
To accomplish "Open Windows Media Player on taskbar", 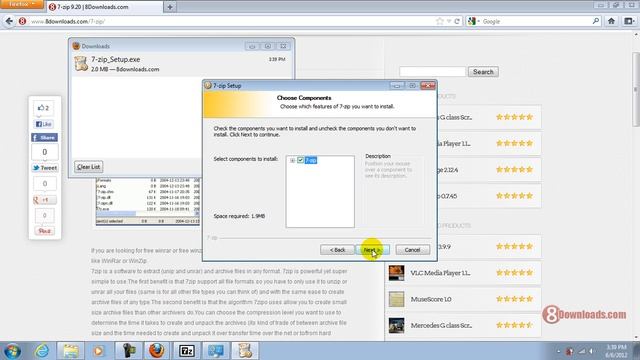I will point(98,351).
